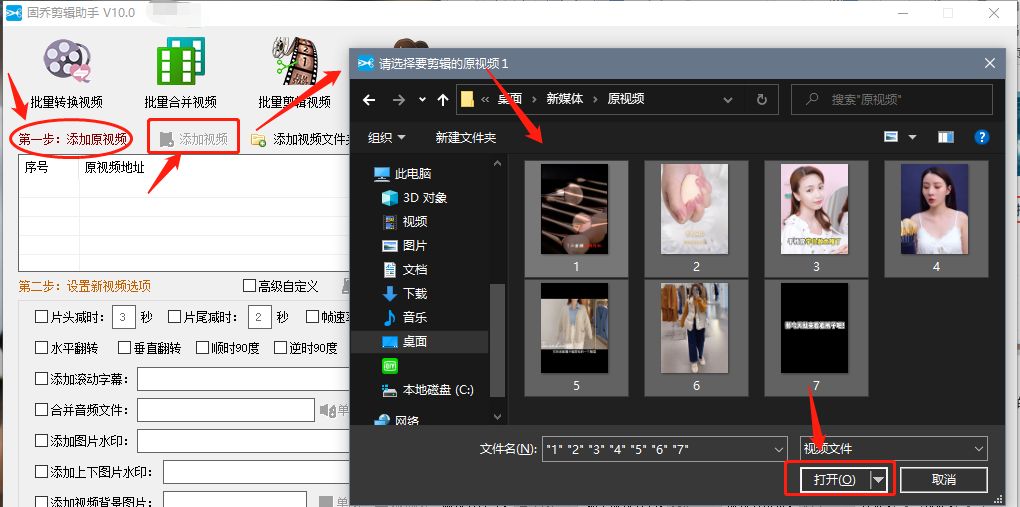Viewport: 1020px width, 507px height.
Task: Close the file selection dialog
Action: 989,63
